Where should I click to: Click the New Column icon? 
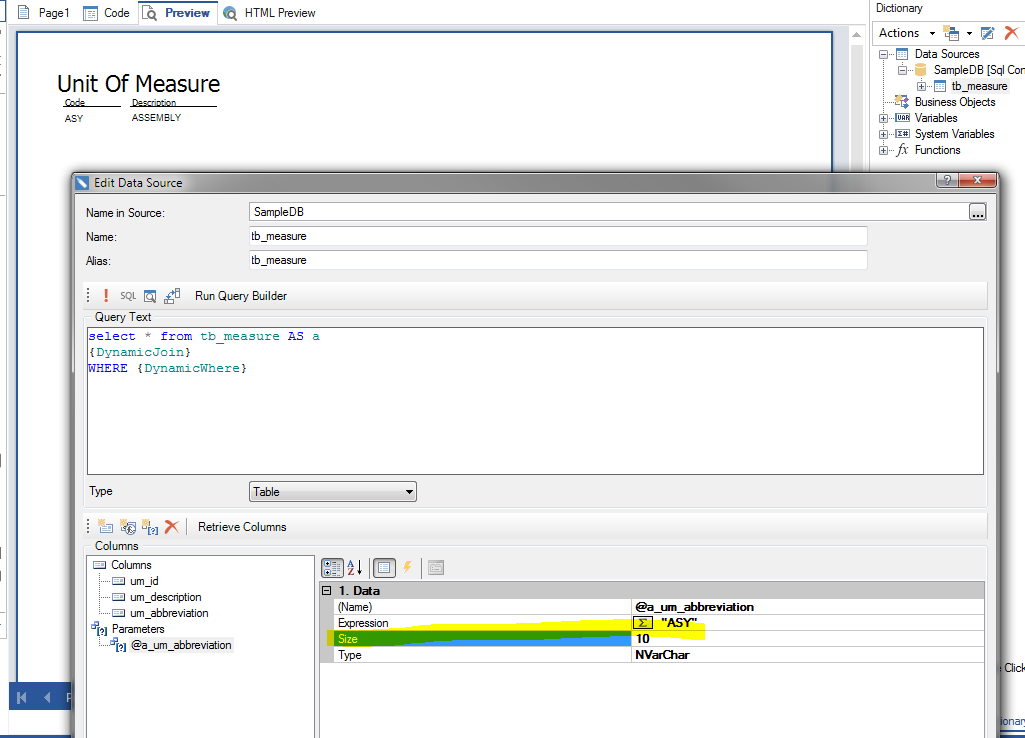tap(105, 527)
